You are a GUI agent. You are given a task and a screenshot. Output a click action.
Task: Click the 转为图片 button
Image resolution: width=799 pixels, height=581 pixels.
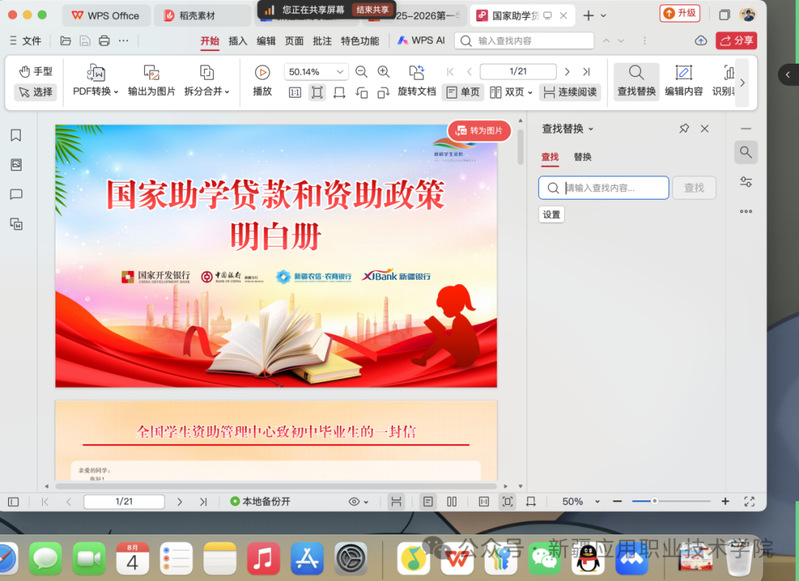[480, 131]
